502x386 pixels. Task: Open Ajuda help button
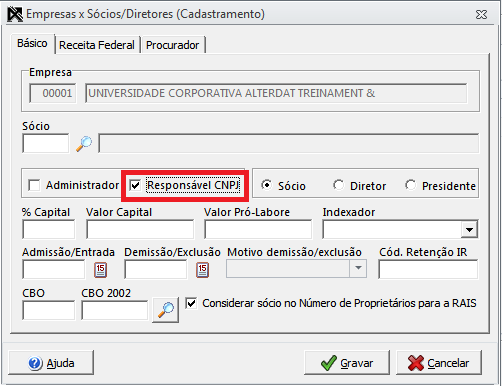point(51,363)
